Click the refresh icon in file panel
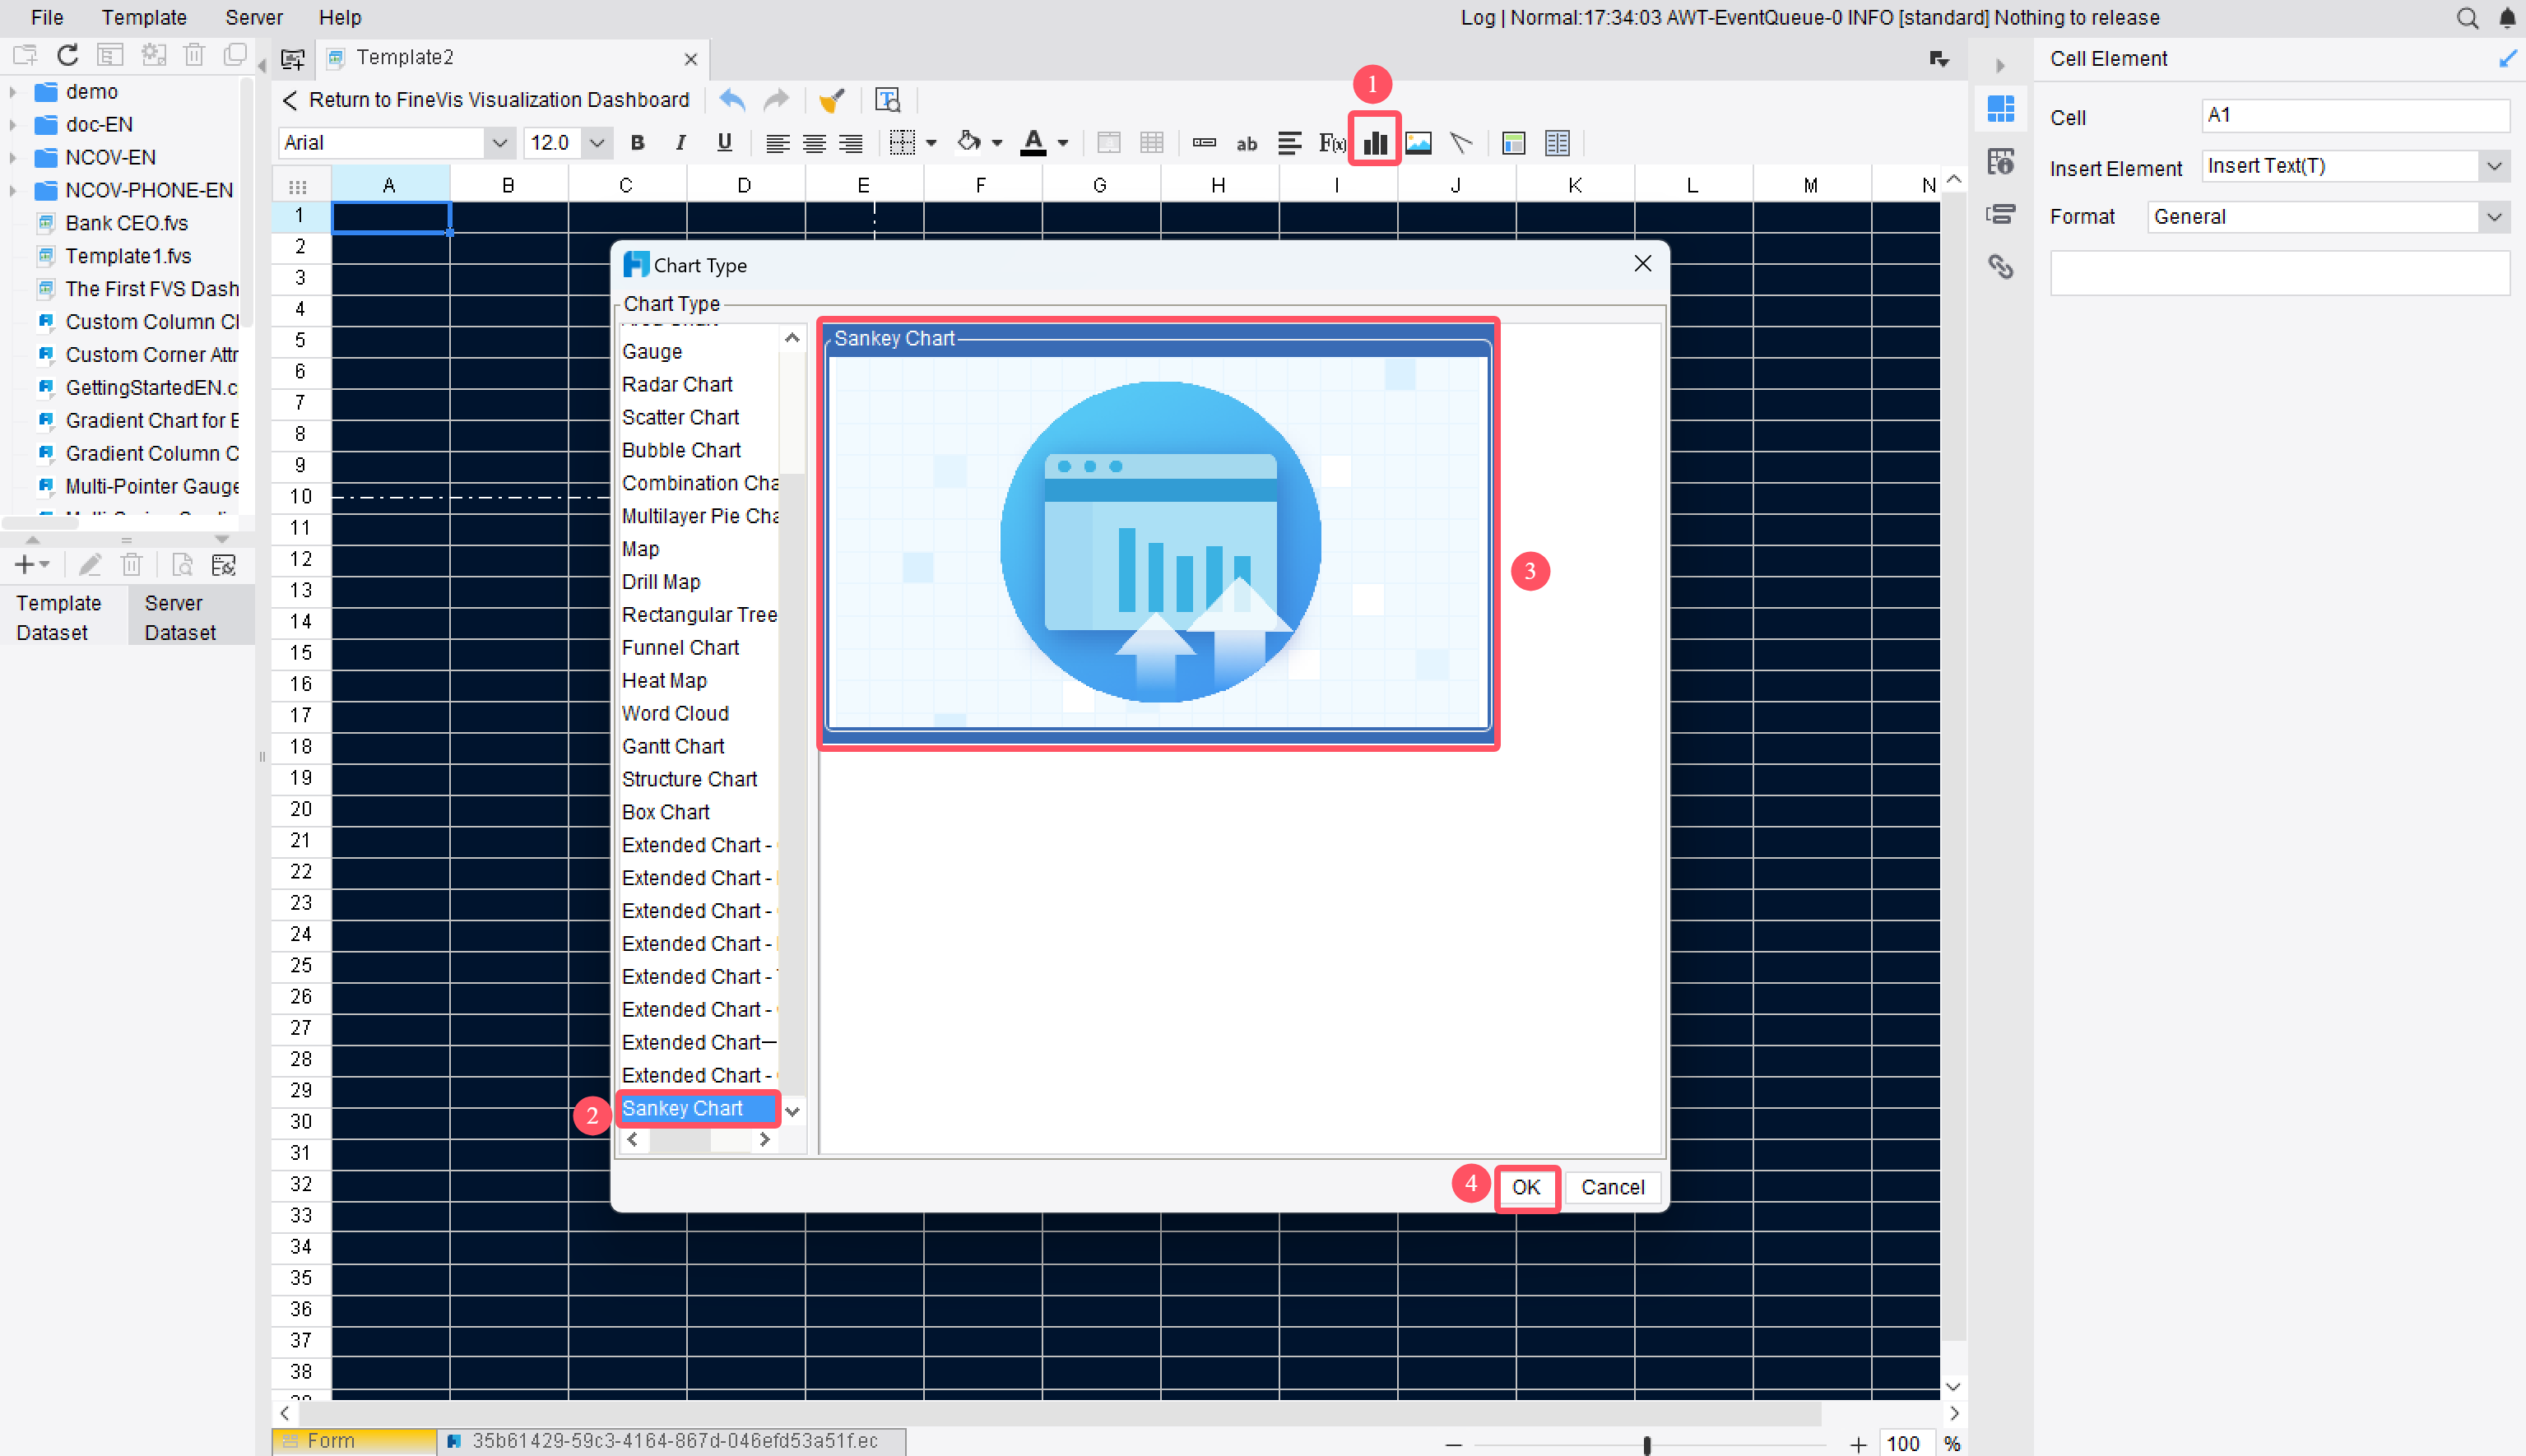The width and height of the screenshot is (2526, 1456). click(x=67, y=55)
